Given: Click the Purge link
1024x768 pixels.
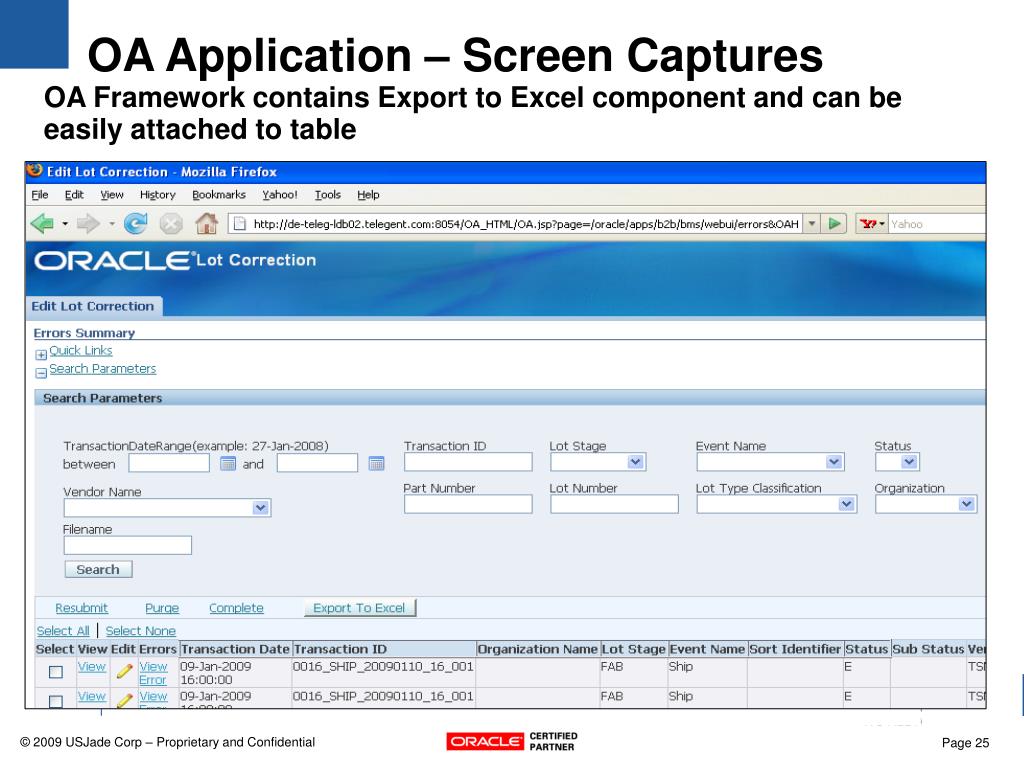Looking at the screenshot, I should pos(162,608).
